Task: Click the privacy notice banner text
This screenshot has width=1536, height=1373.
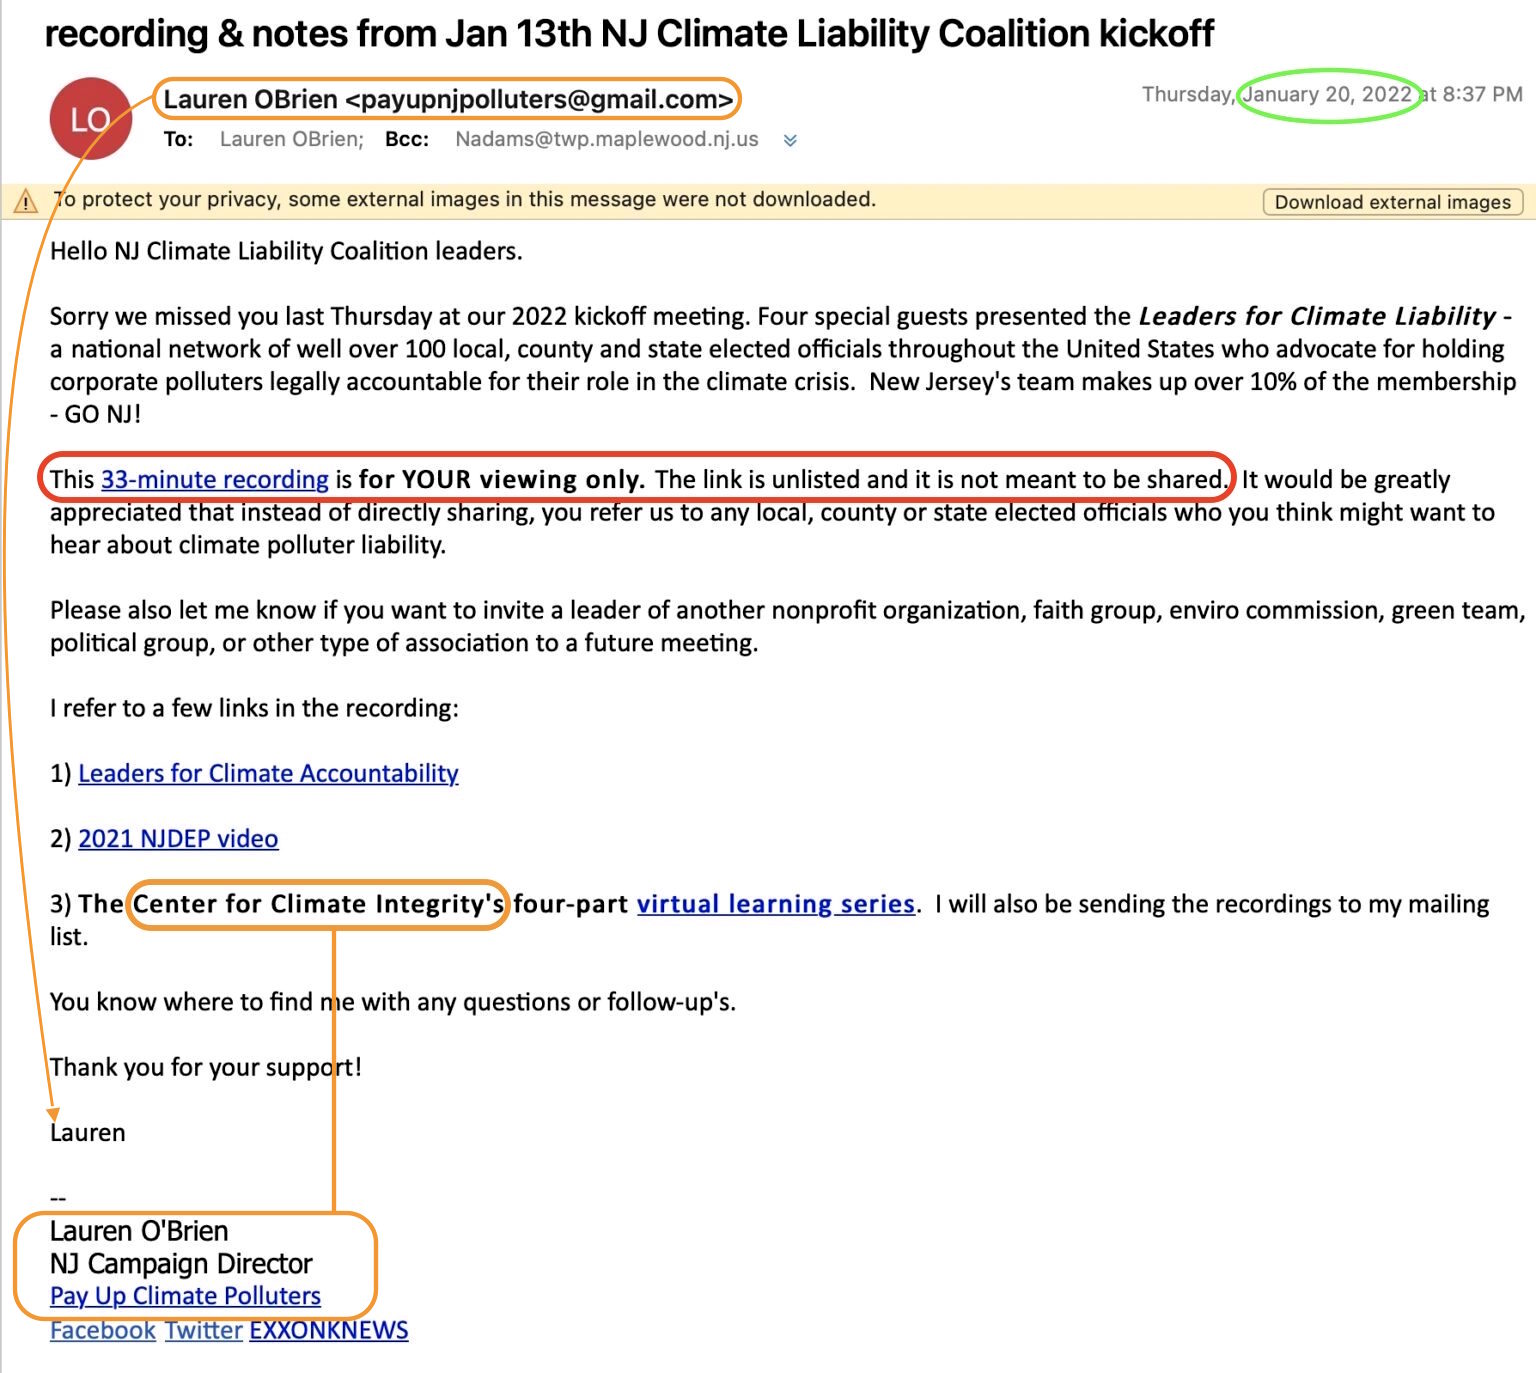Action: [465, 200]
